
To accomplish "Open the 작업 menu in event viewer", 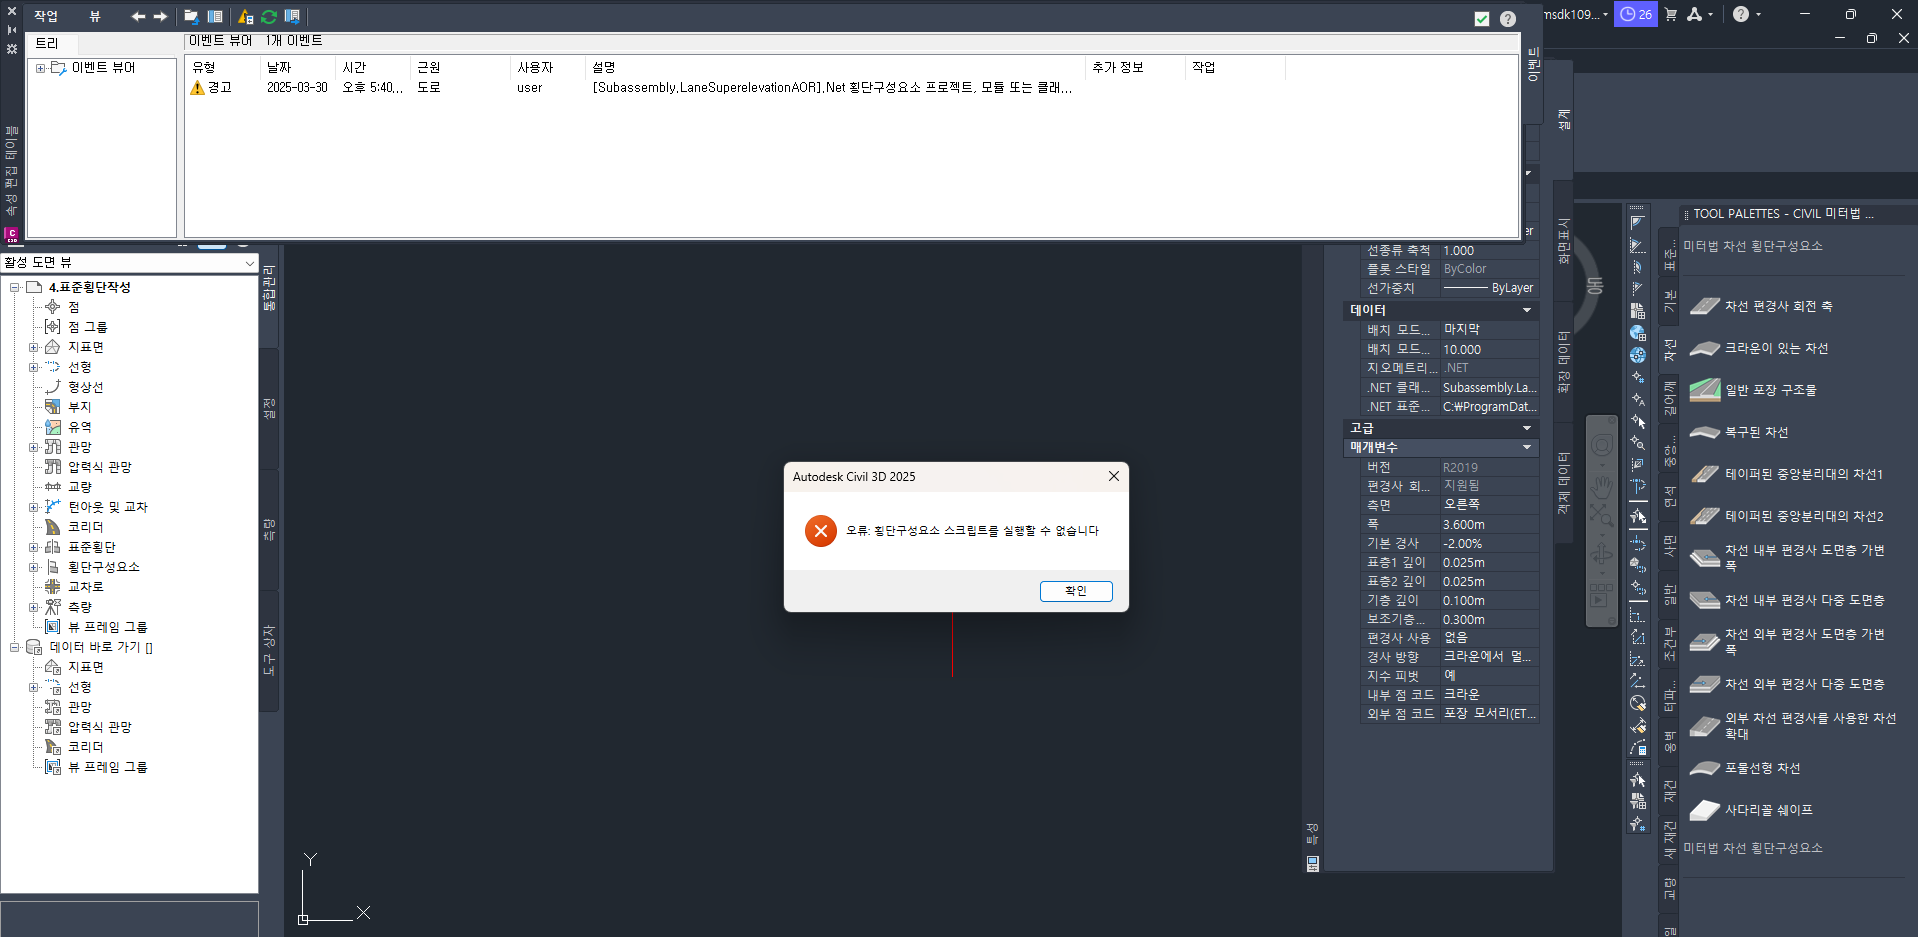I will coord(46,16).
